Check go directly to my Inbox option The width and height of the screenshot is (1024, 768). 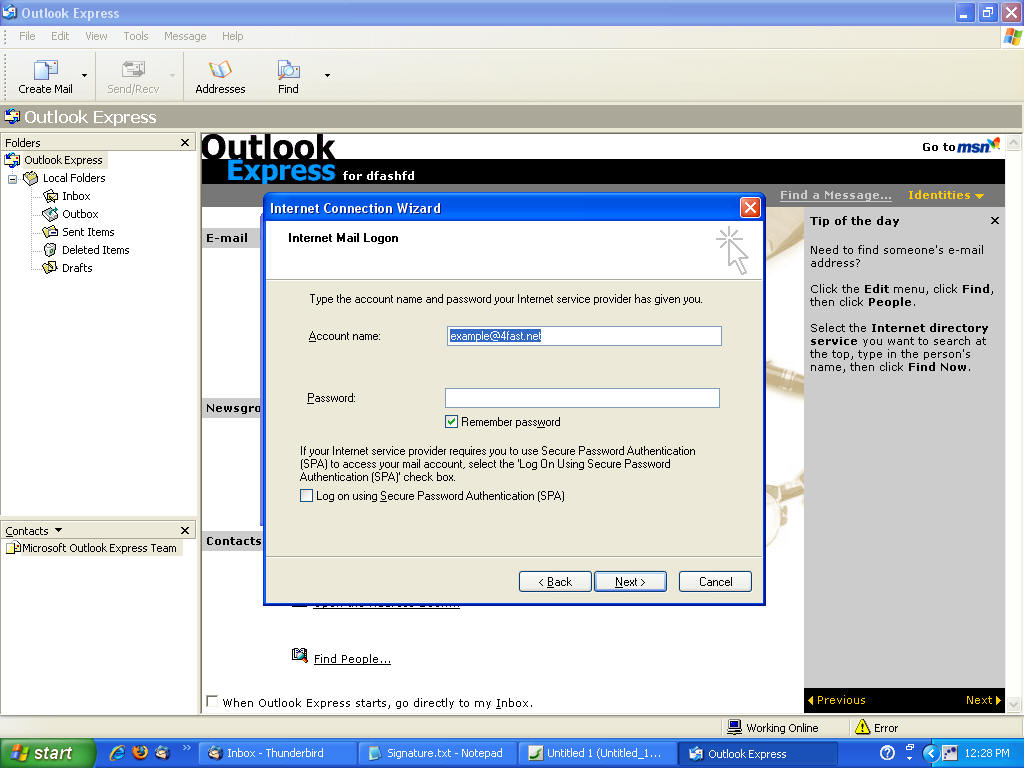coord(212,701)
